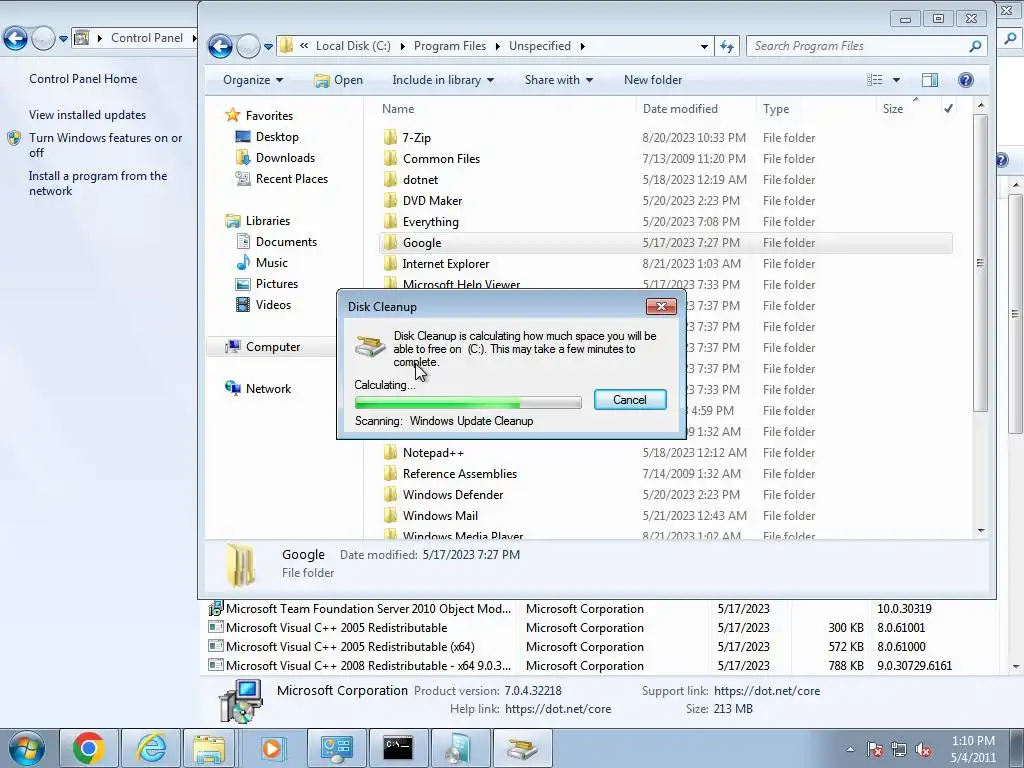
Task: Click Control Panel Home link
Action: pos(83,78)
